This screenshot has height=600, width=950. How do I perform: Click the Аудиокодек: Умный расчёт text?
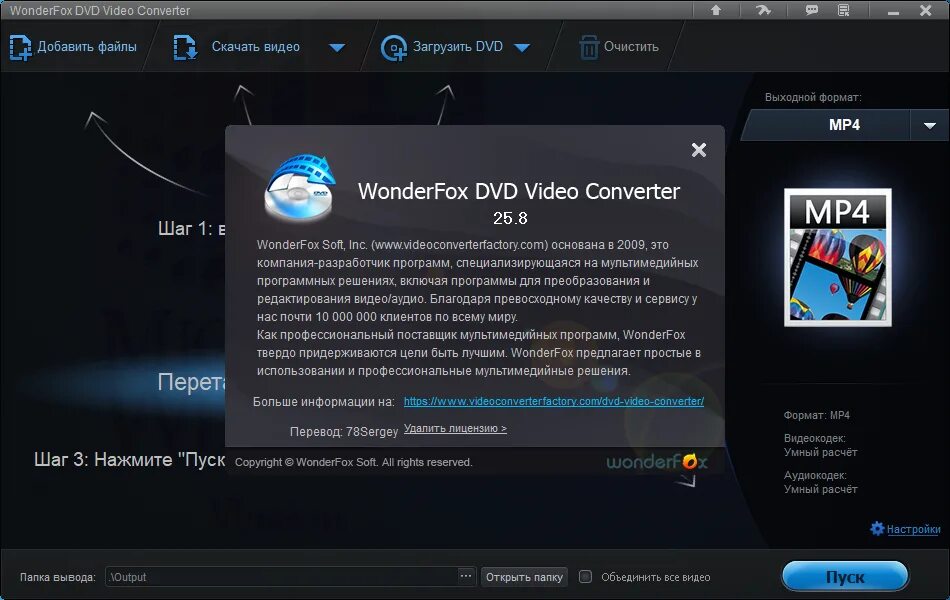click(x=820, y=482)
